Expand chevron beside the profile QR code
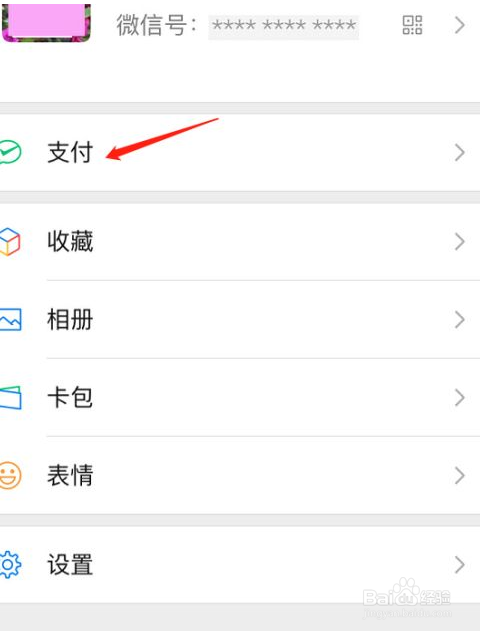The width and height of the screenshot is (480, 631). coord(459,25)
